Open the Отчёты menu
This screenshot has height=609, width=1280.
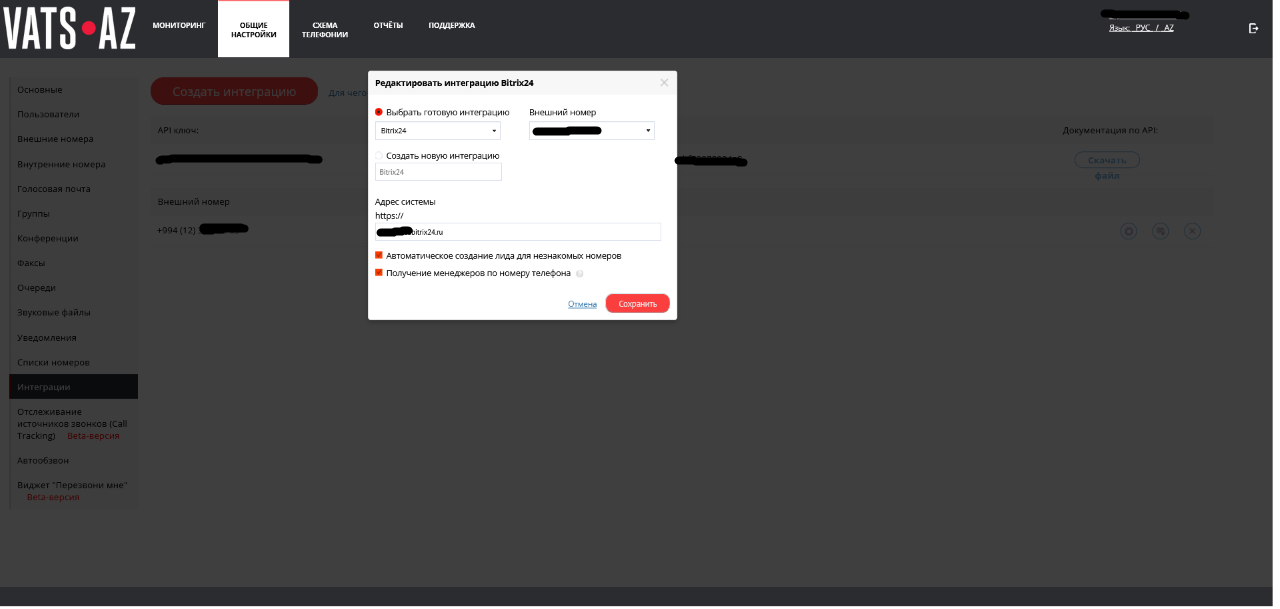click(388, 25)
